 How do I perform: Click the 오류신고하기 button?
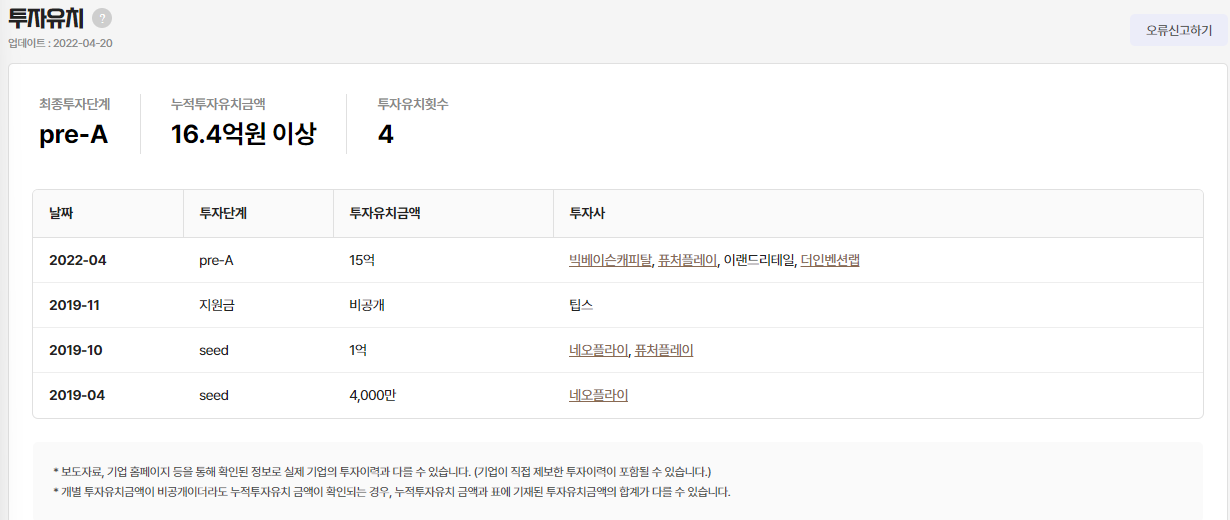coord(1179,30)
